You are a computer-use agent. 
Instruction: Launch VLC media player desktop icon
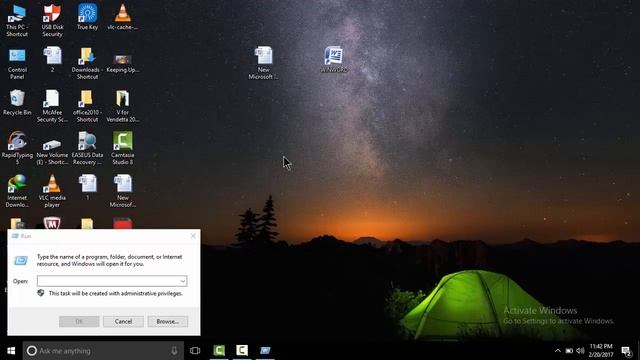coord(52,191)
